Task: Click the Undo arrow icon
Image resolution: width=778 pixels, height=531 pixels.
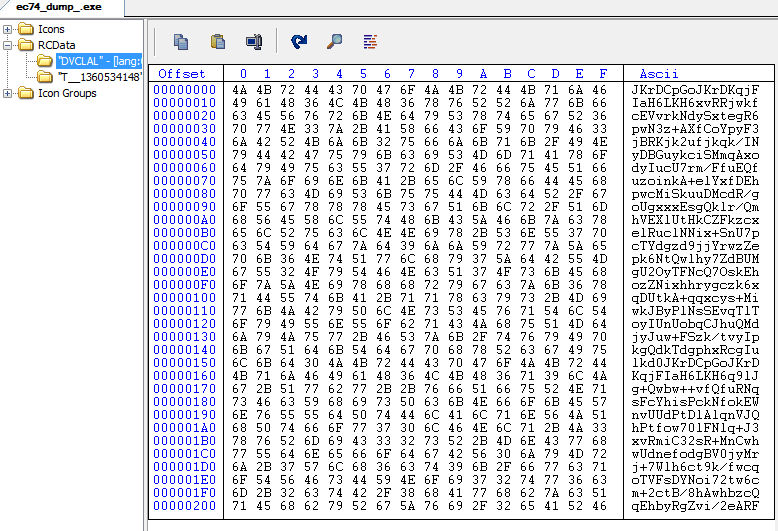Action: tap(299, 41)
